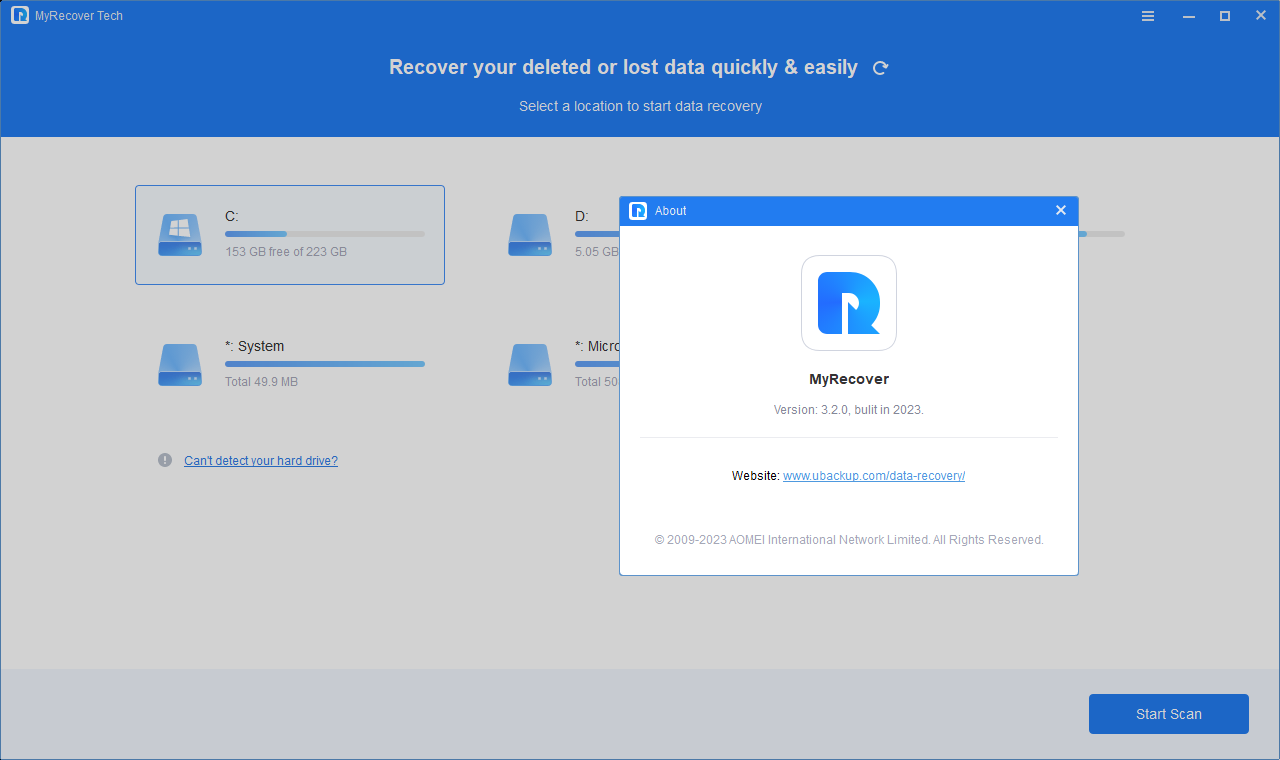1280x760 pixels.
Task: Click the 'Total 49.9 MB' text
Action: (261, 382)
